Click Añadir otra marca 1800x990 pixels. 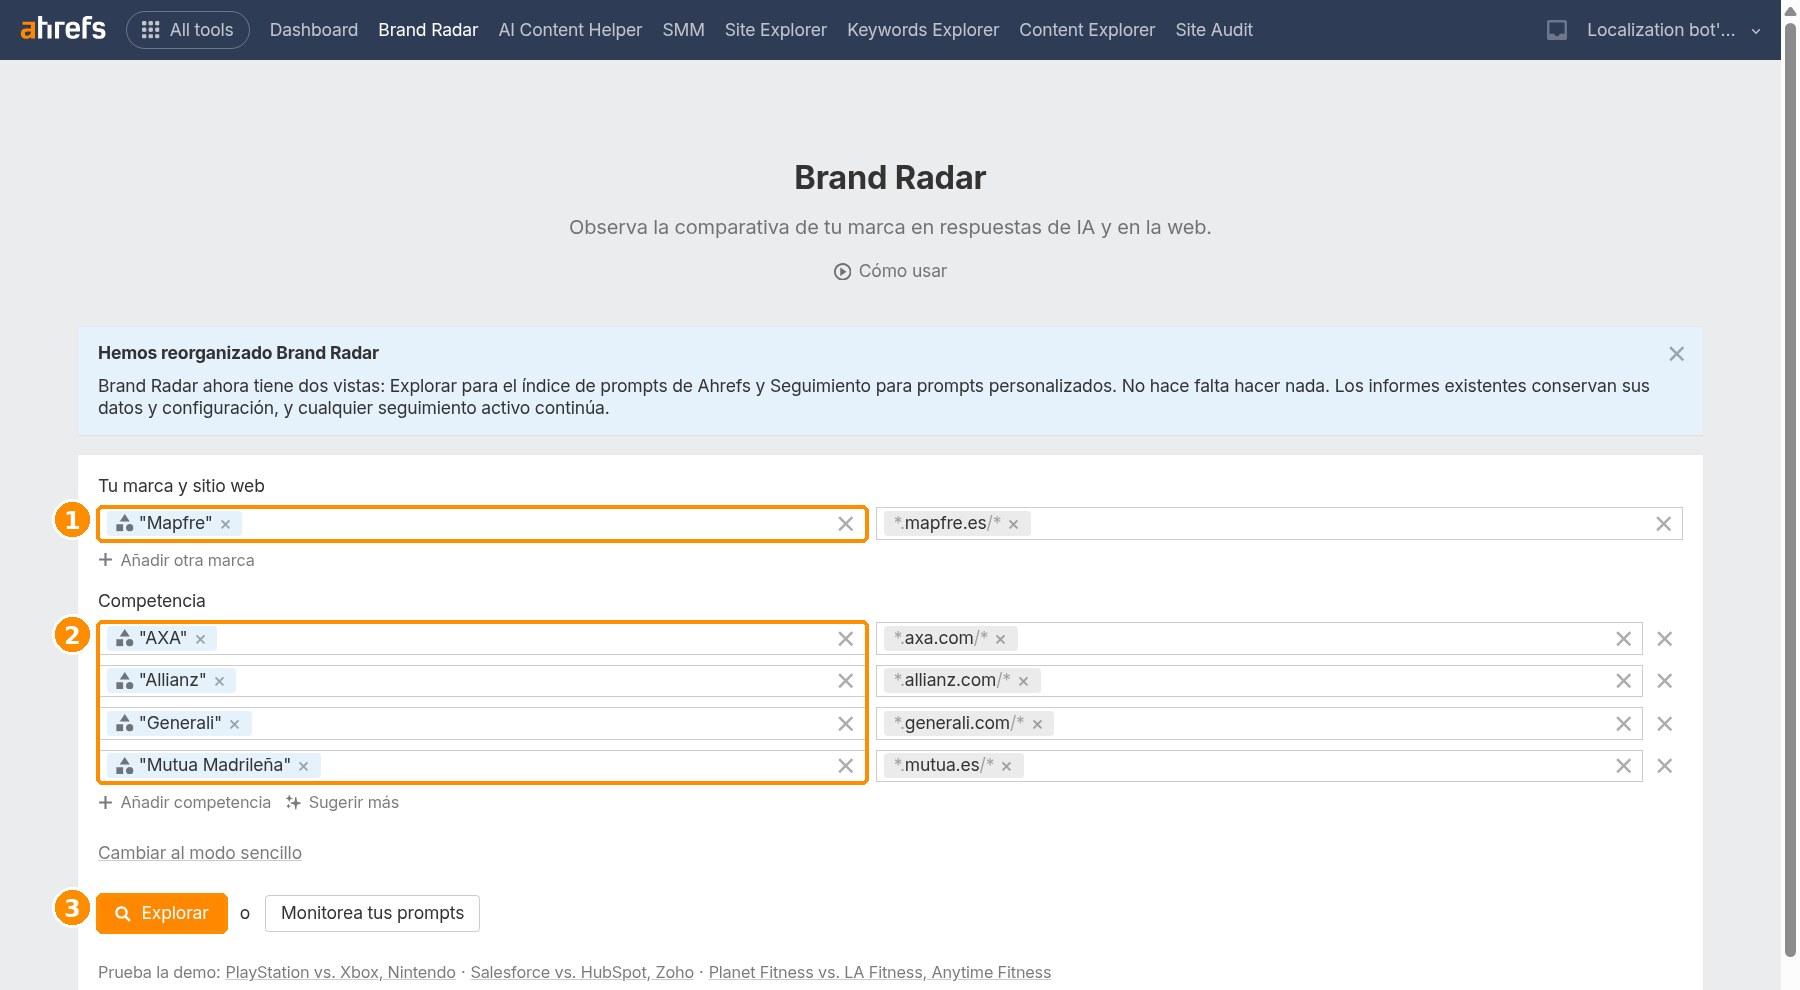coord(176,560)
